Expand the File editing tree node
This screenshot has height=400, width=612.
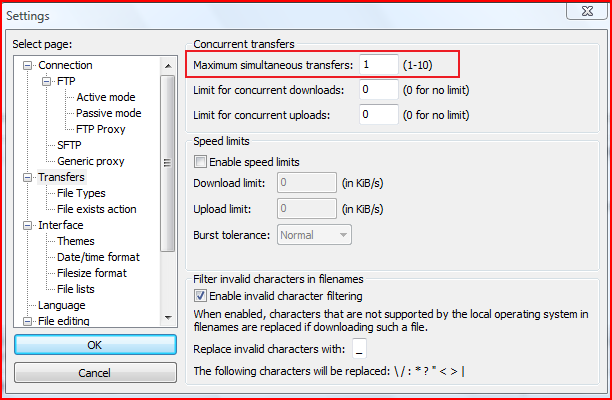point(28,321)
